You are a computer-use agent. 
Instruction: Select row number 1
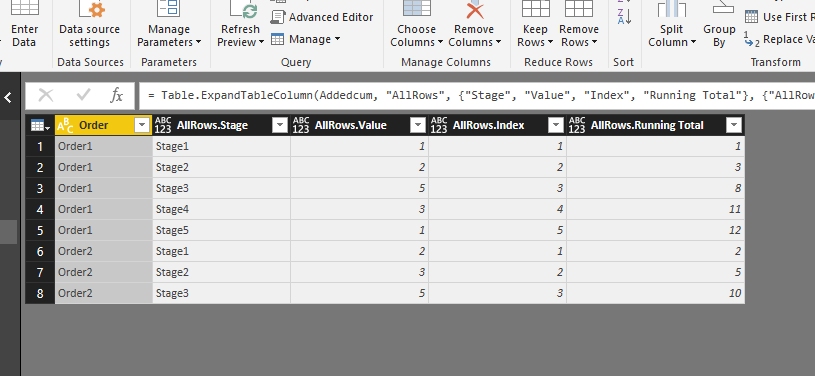click(40, 147)
